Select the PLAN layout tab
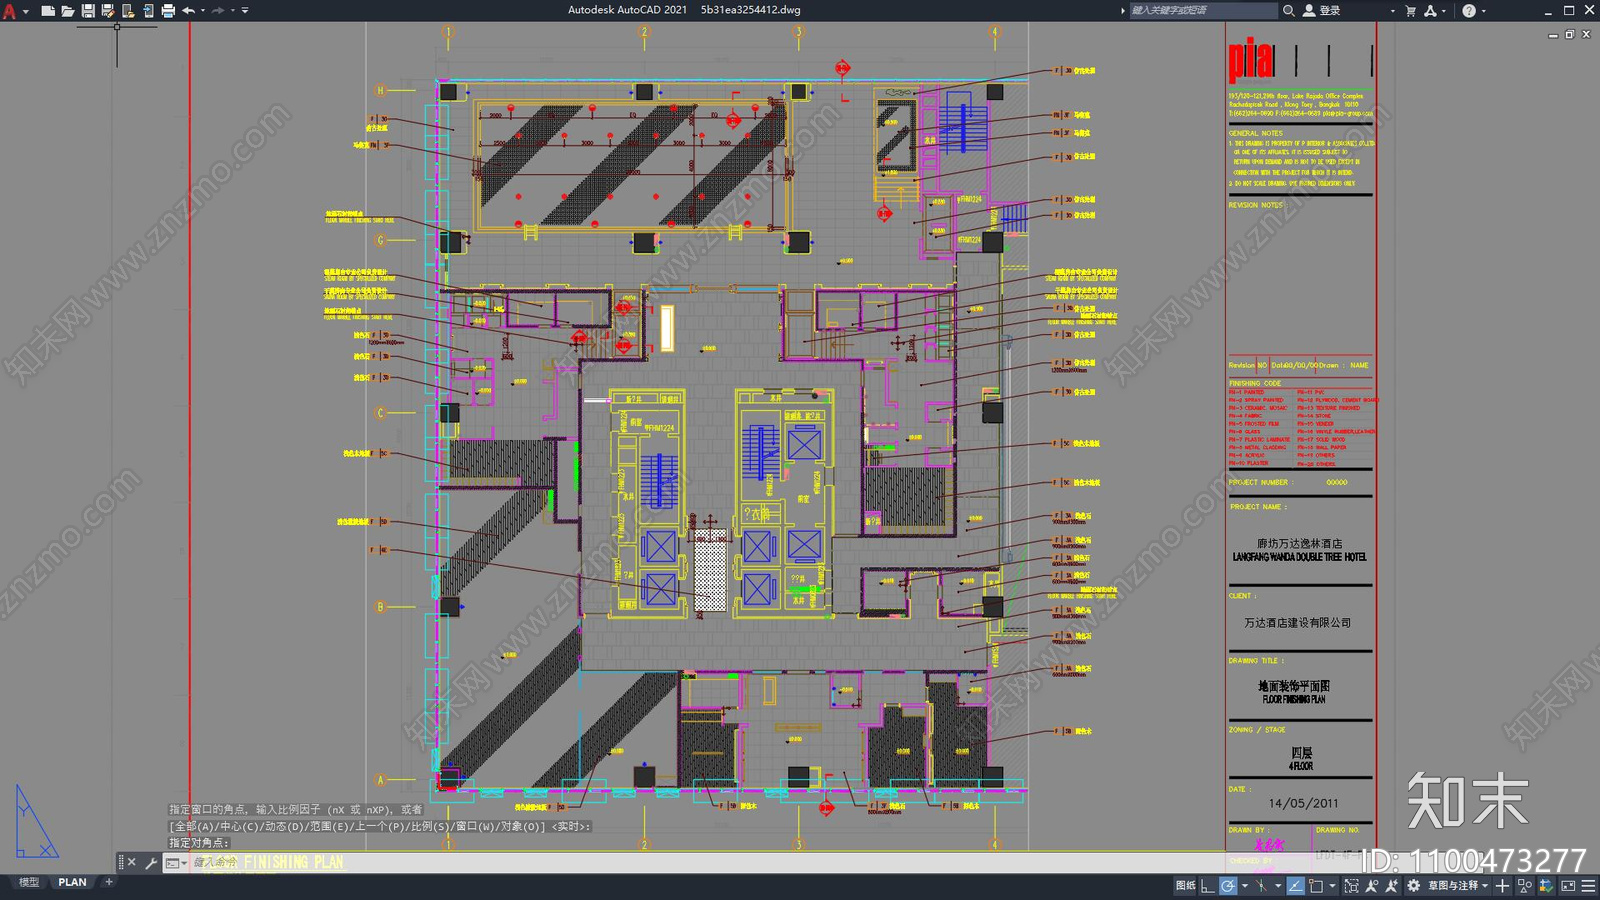 72,882
